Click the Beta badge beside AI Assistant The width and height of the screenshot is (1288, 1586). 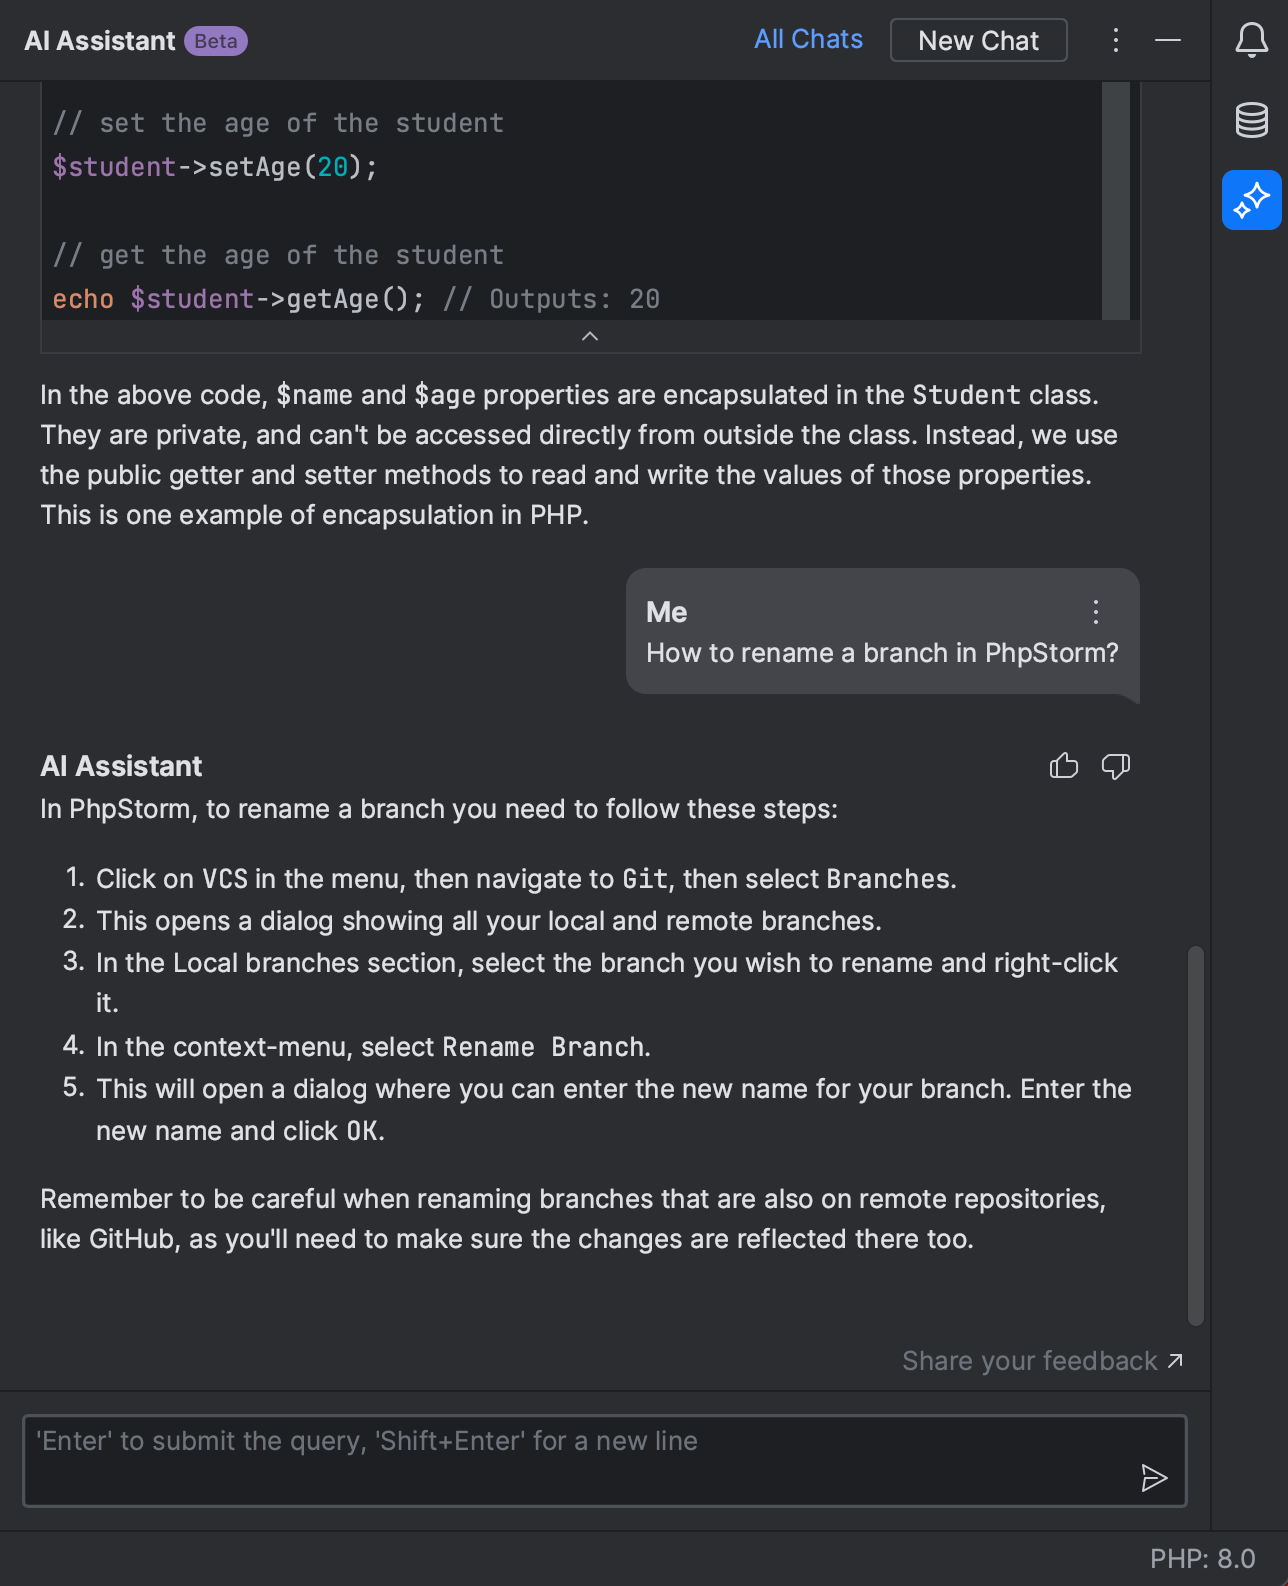click(x=216, y=41)
